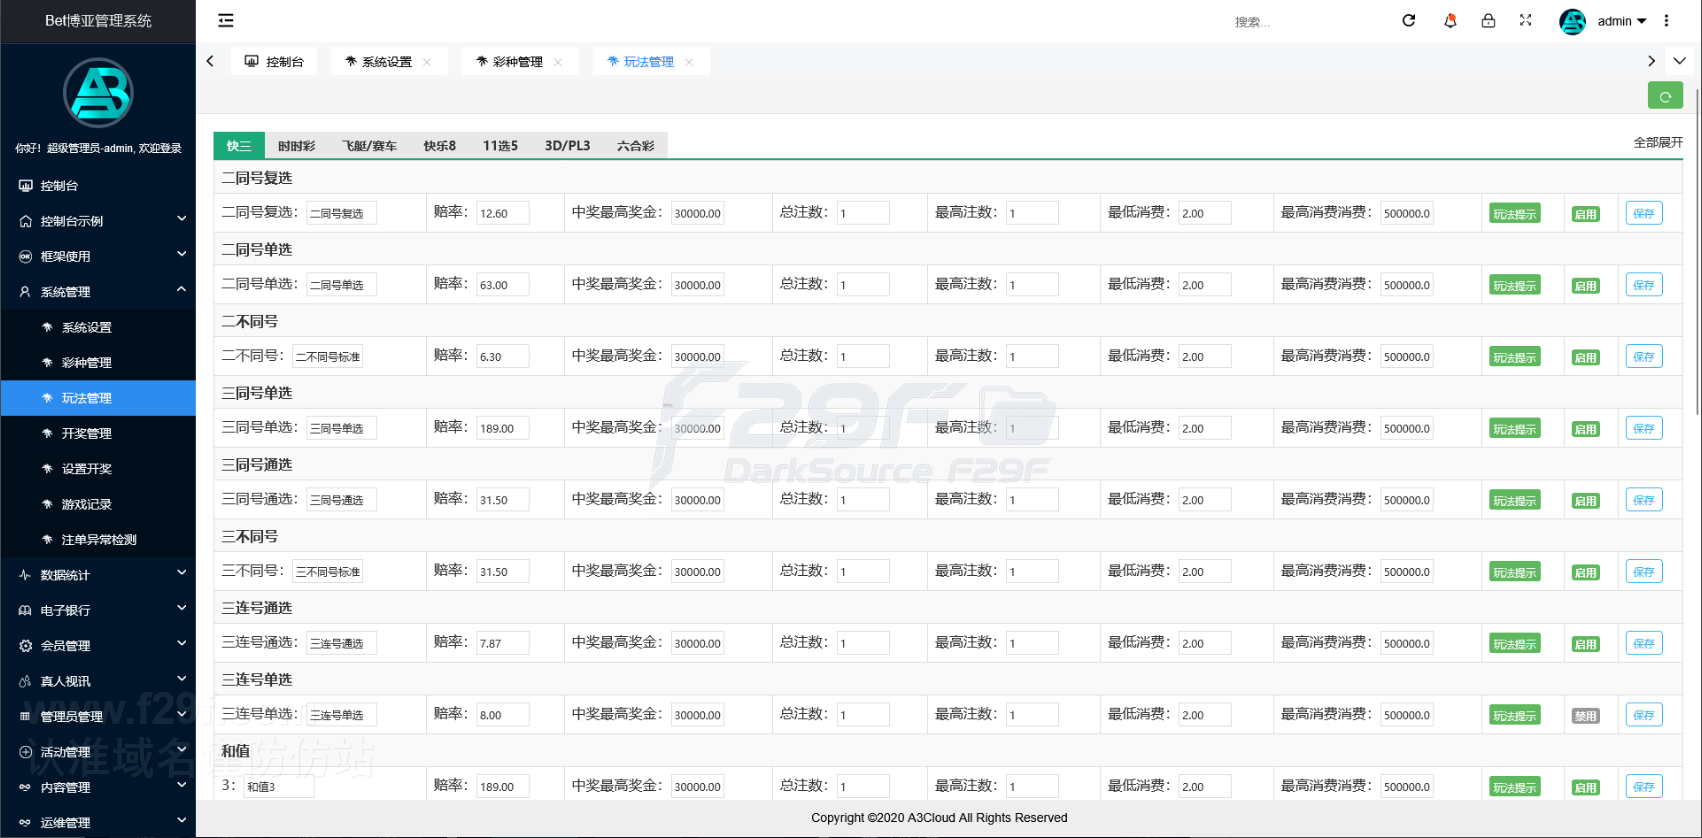
Task: Open the 注单异常检测 sidebar item
Action: pos(98,539)
